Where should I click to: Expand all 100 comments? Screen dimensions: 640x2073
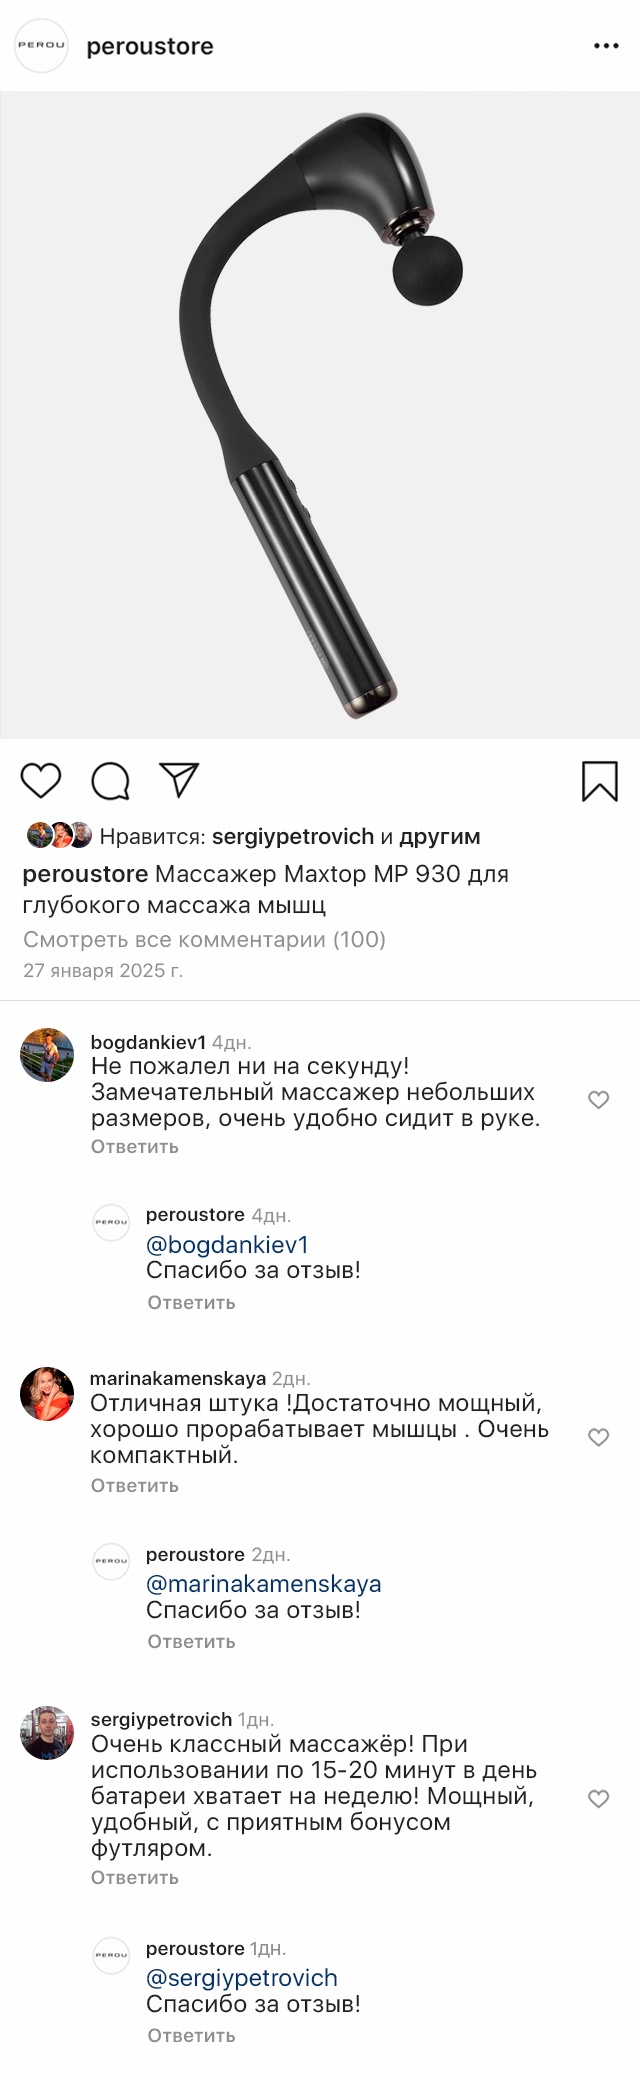pyautogui.click(x=204, y=939)
